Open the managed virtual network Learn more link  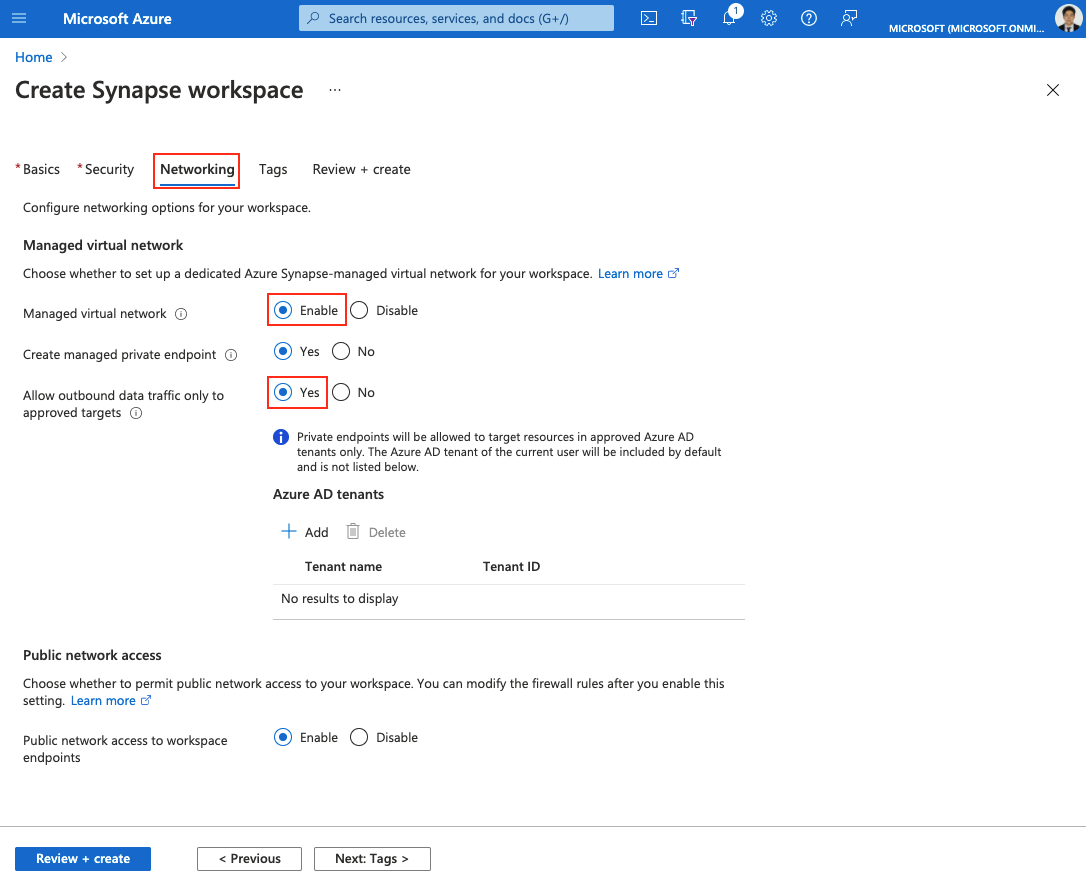(x=630, y=273)
